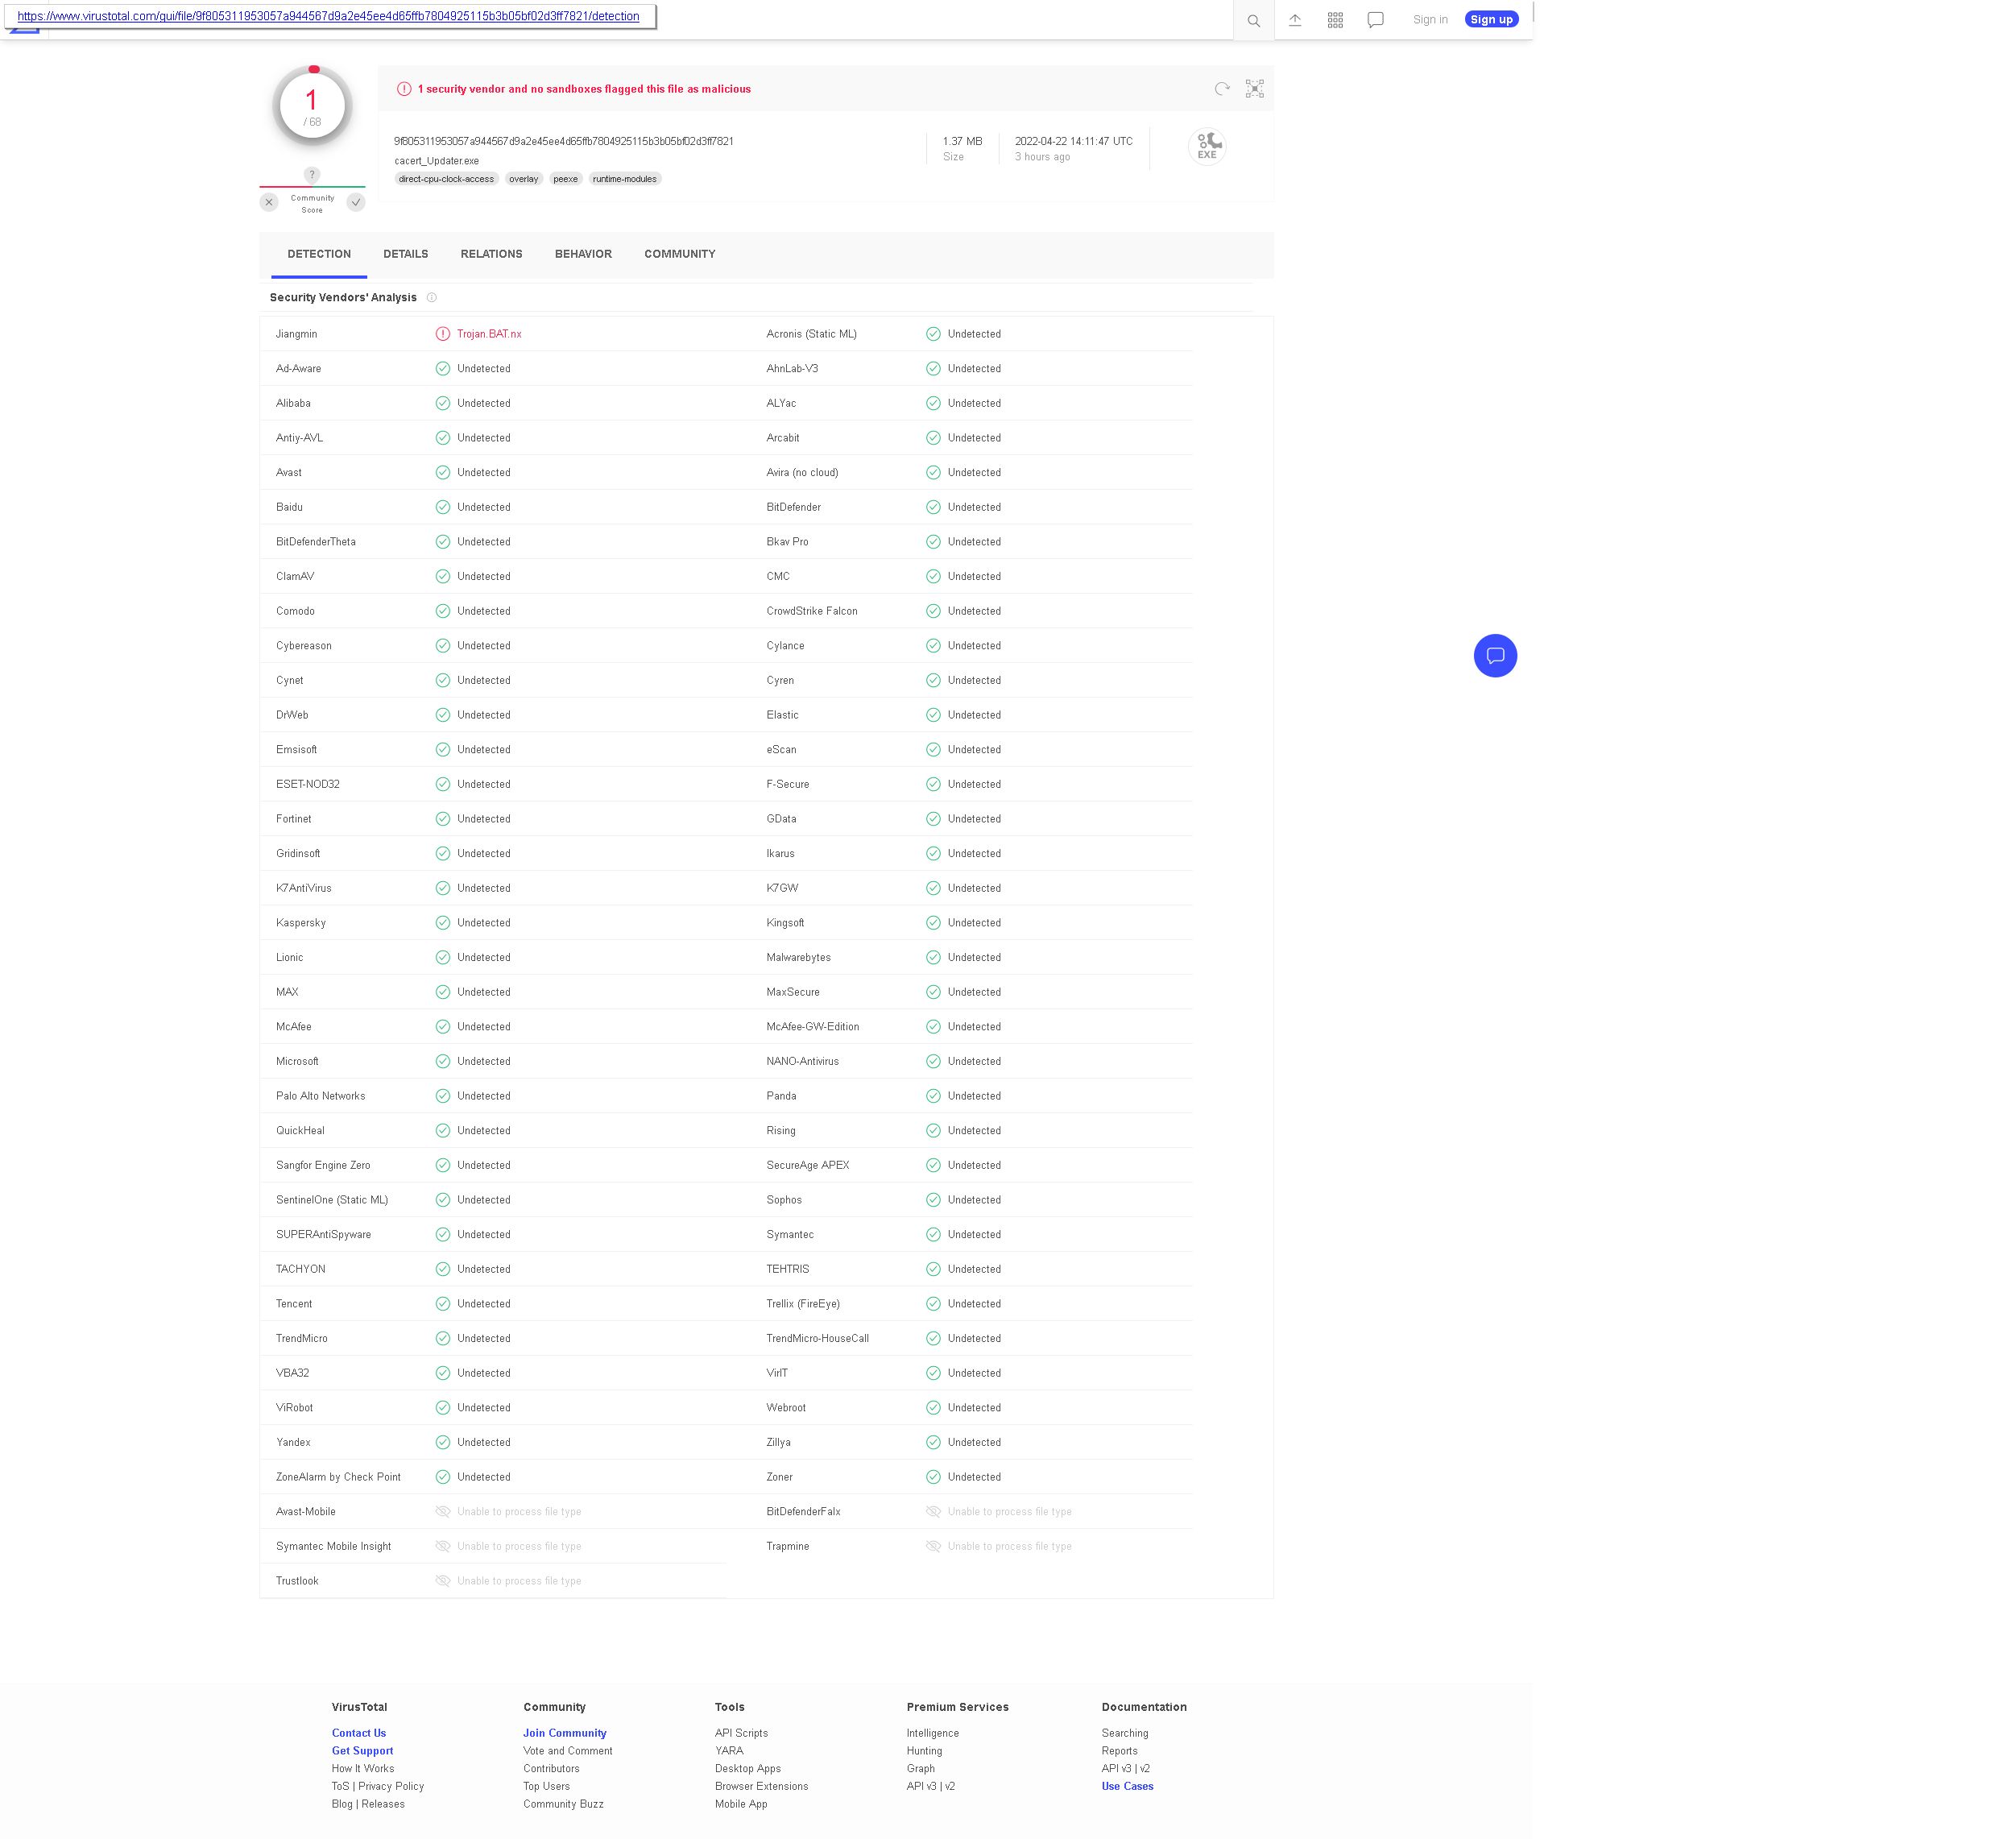Click the Hunting premium services link
The width and height of the screenshot is (2016, 1839).
[924, 1751]
